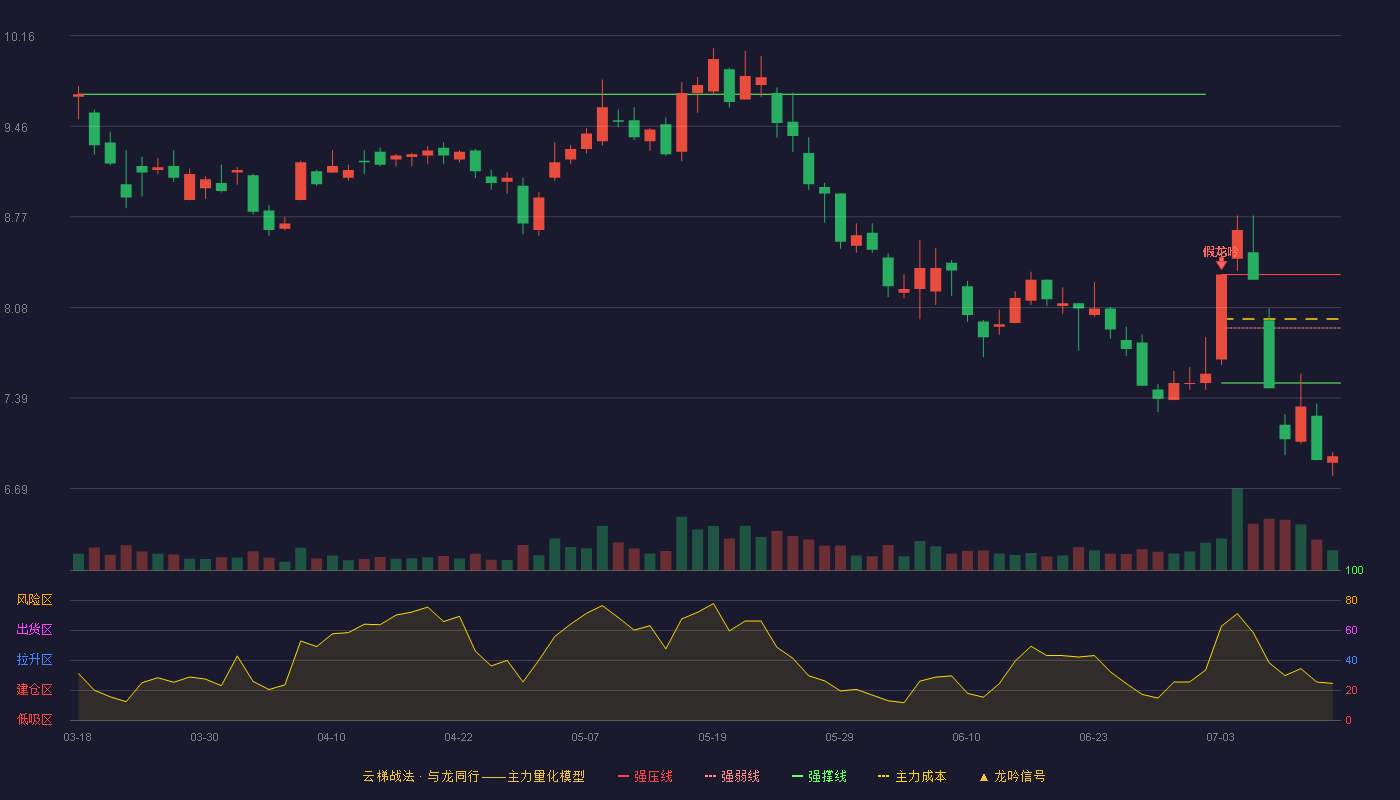This screenshot has width=1400, height=800.
Task: Click the 建仓区 zone label
Action: [34, 690]
